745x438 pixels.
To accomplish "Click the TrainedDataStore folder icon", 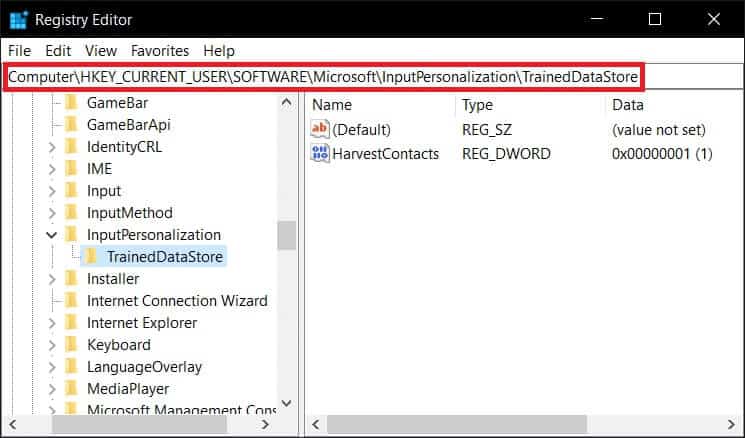I will [x=91, y=257].
